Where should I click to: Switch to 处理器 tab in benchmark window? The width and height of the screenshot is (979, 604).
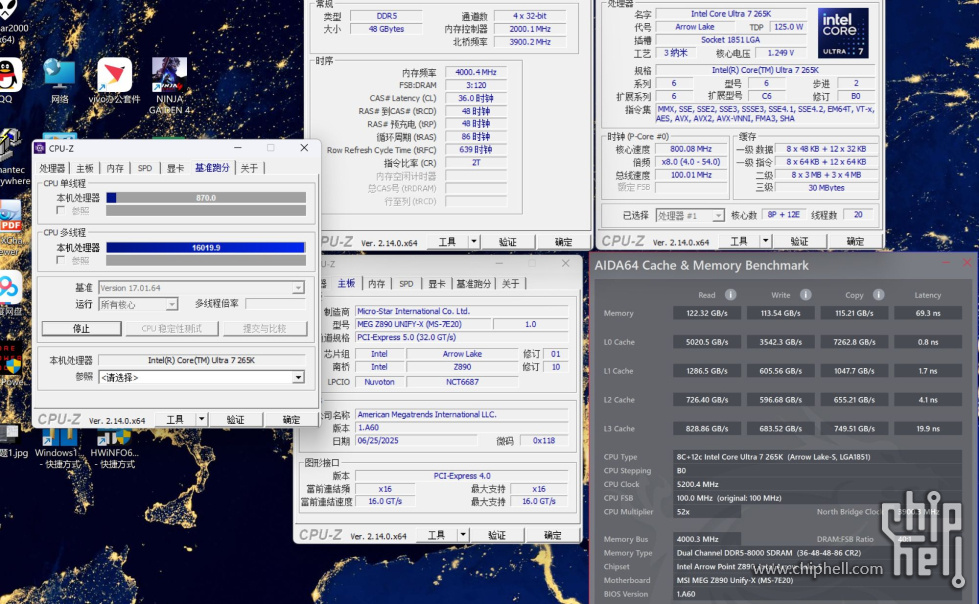point(52,168)
